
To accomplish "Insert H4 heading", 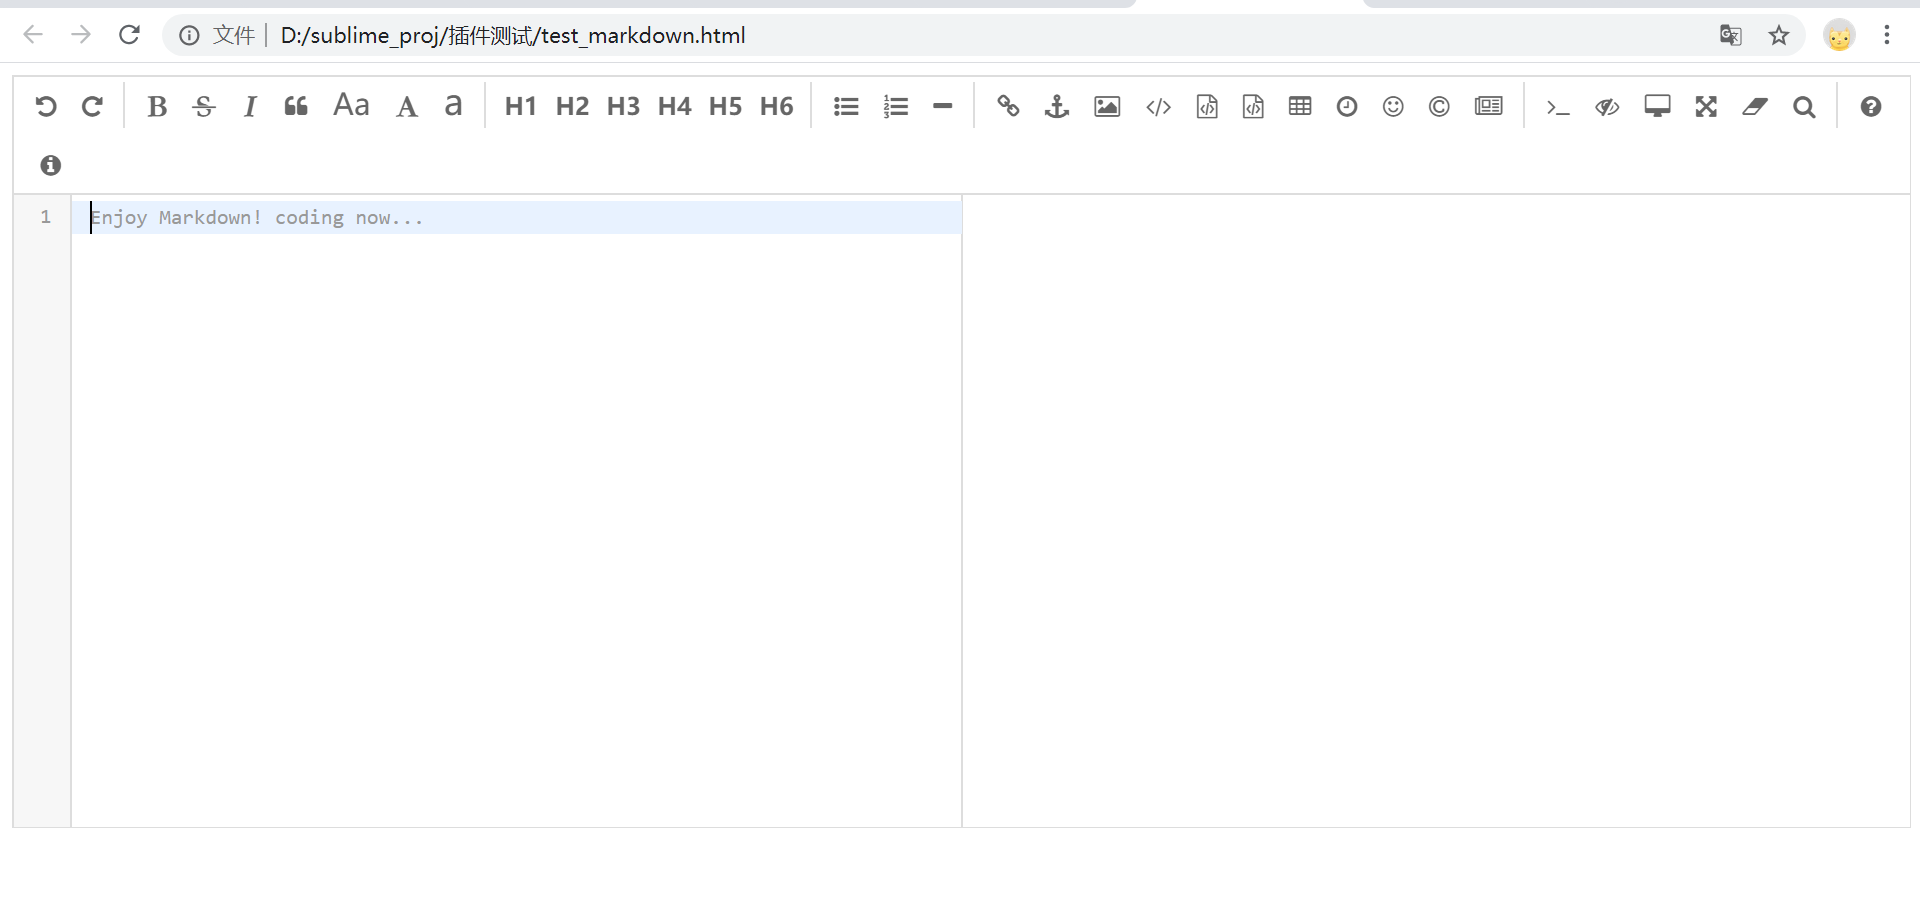I will pyautogui.click(x=674, y=106).
